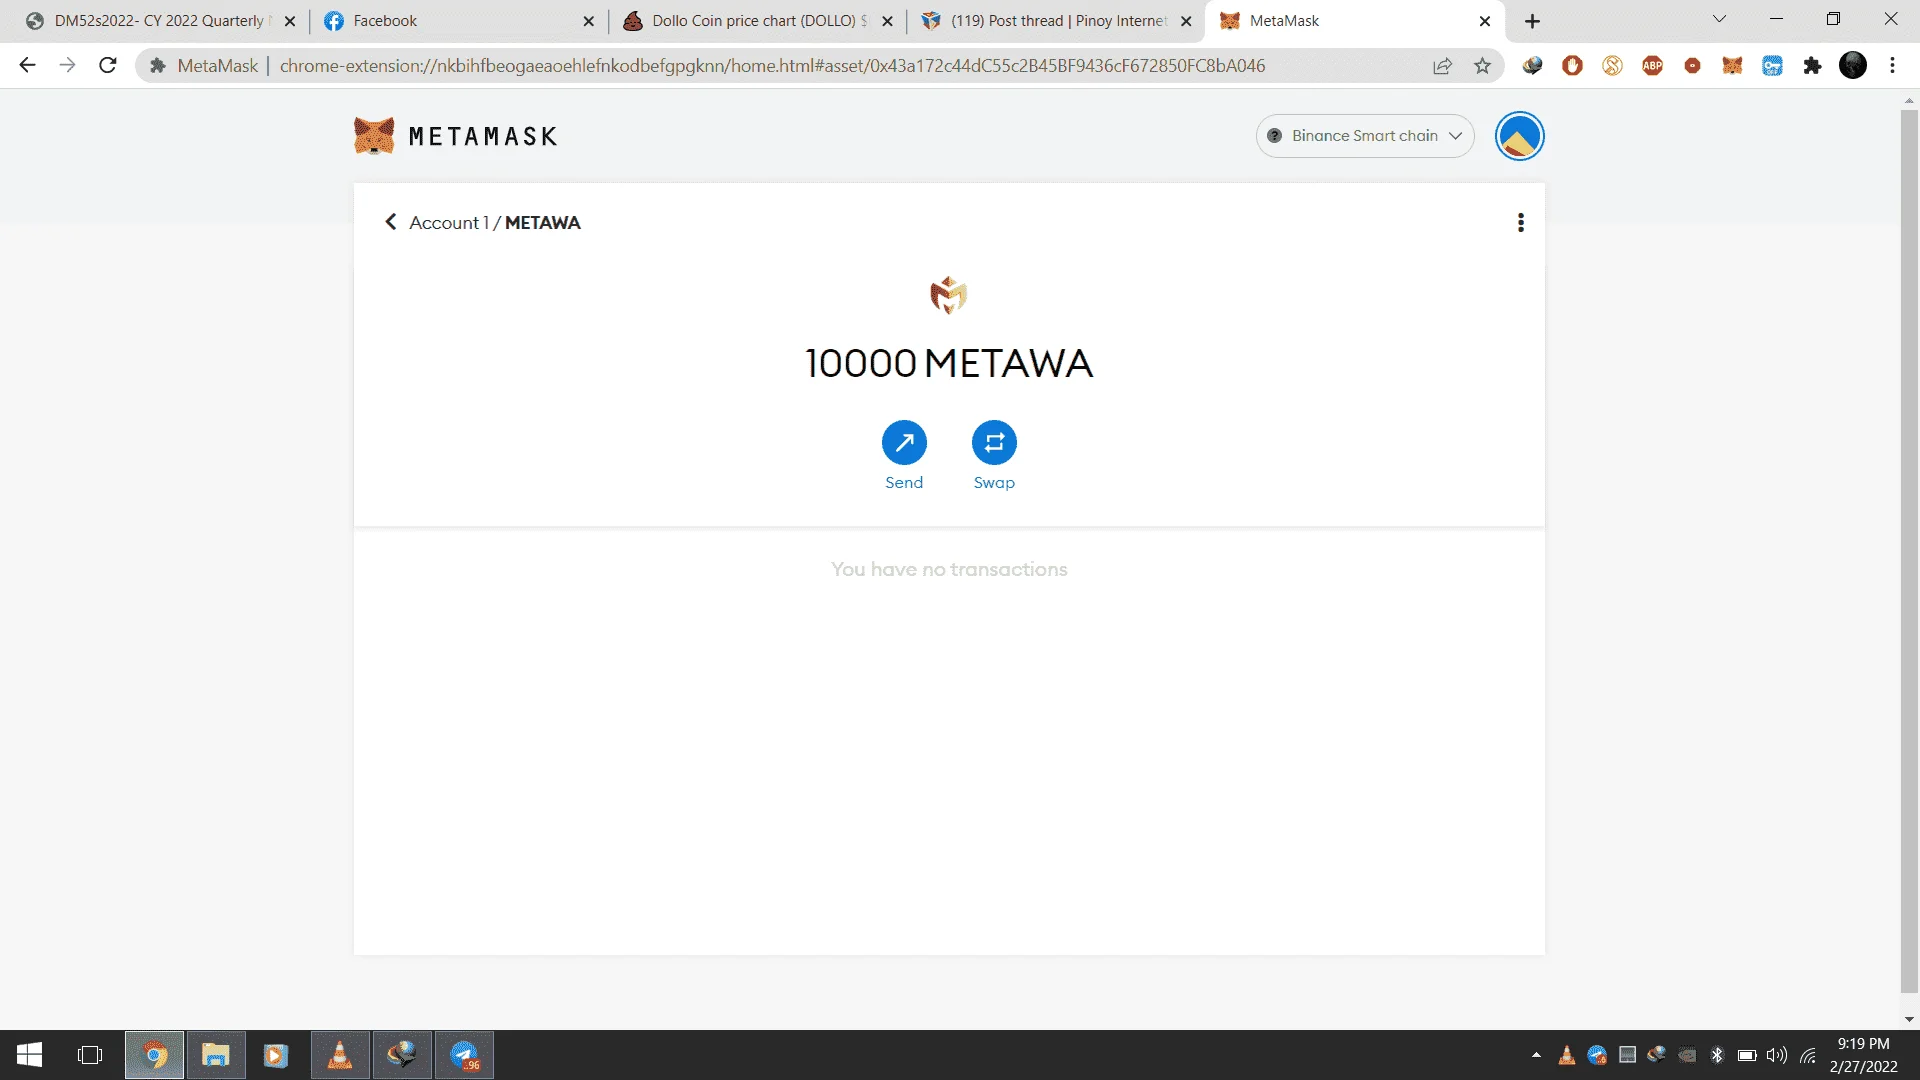Open a new browser tab
This screenshot has height=1080, width=1920.
(x=1532, y=21)
